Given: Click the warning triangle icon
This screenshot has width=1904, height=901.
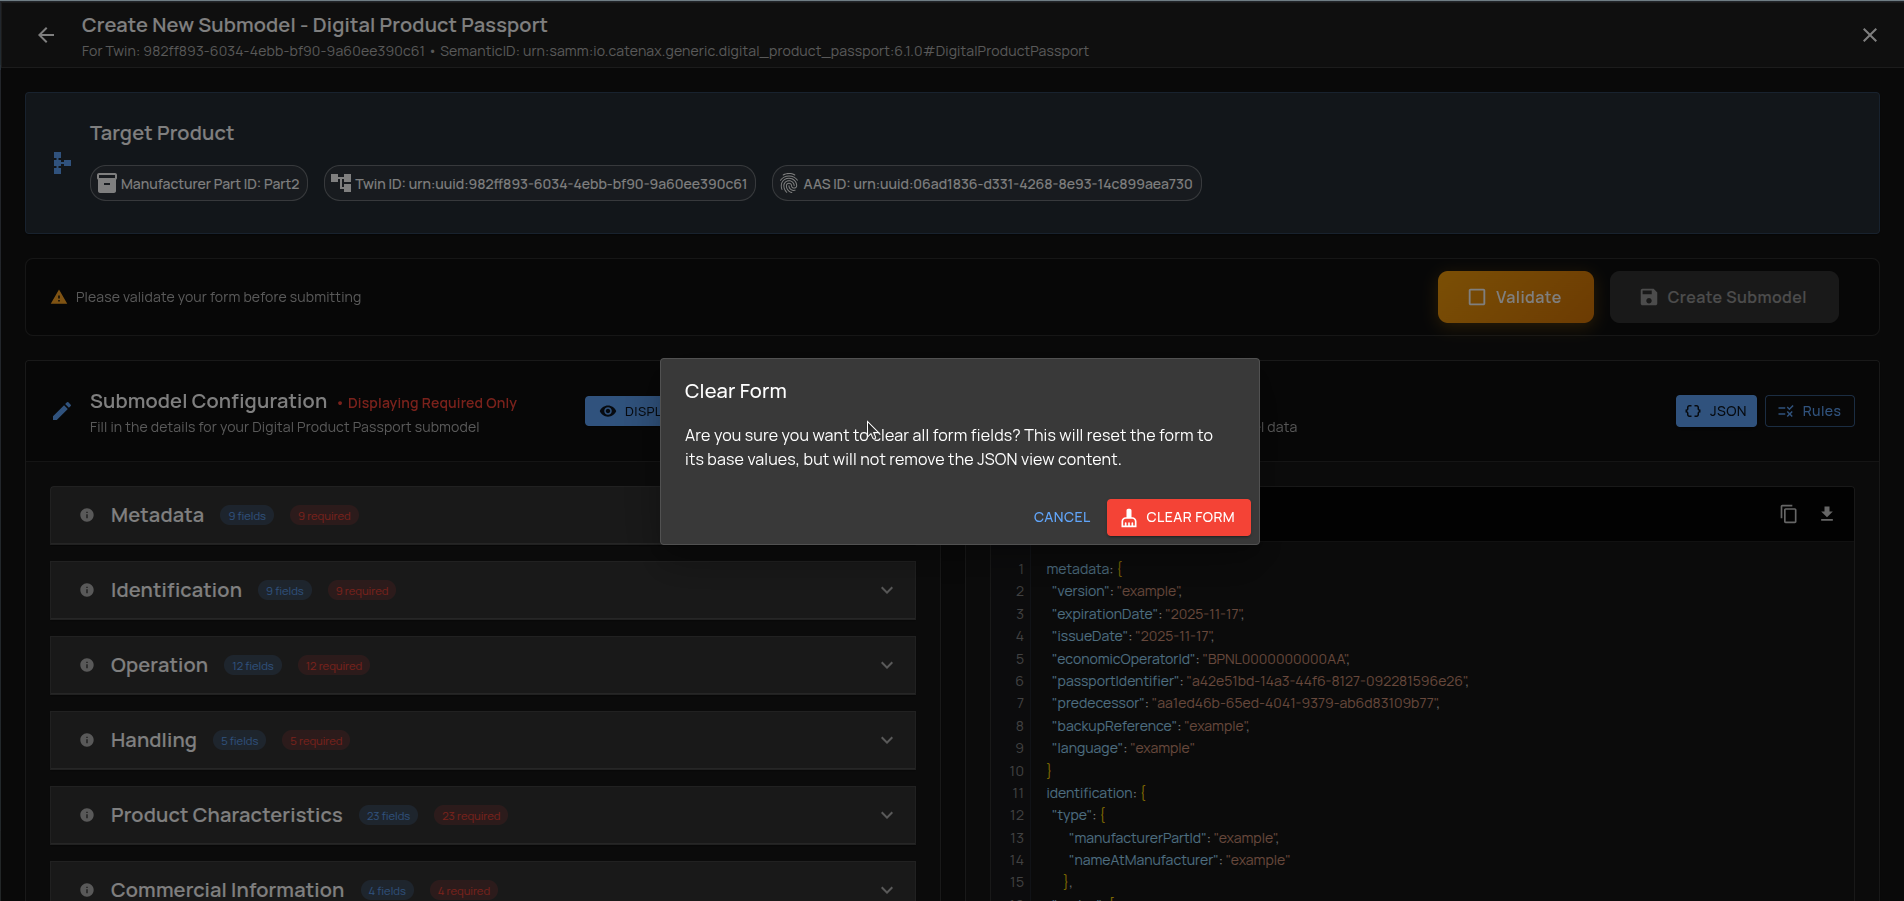Looking at the screenshot, I should tap(59, 297).
